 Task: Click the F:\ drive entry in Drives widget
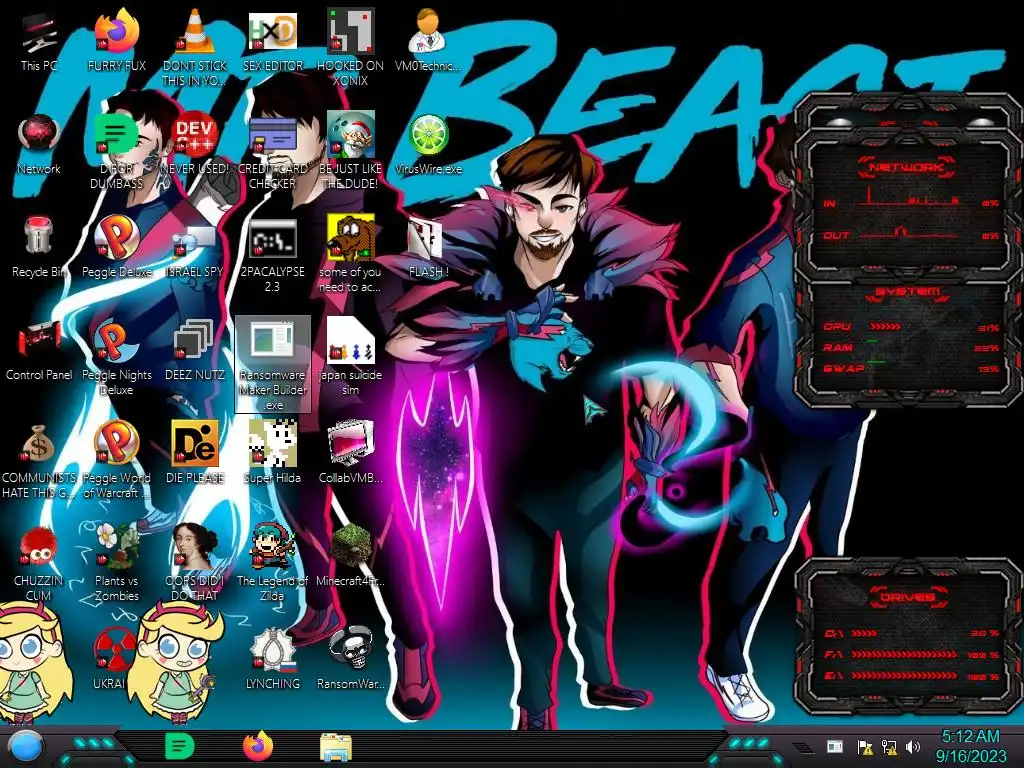click(911, 654)
